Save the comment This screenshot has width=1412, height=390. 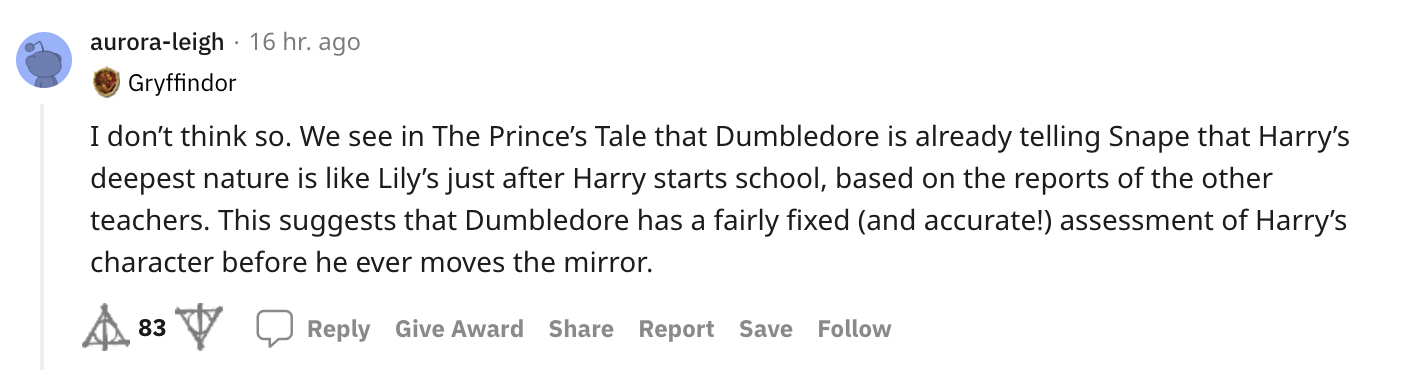(x=766, y=329)
